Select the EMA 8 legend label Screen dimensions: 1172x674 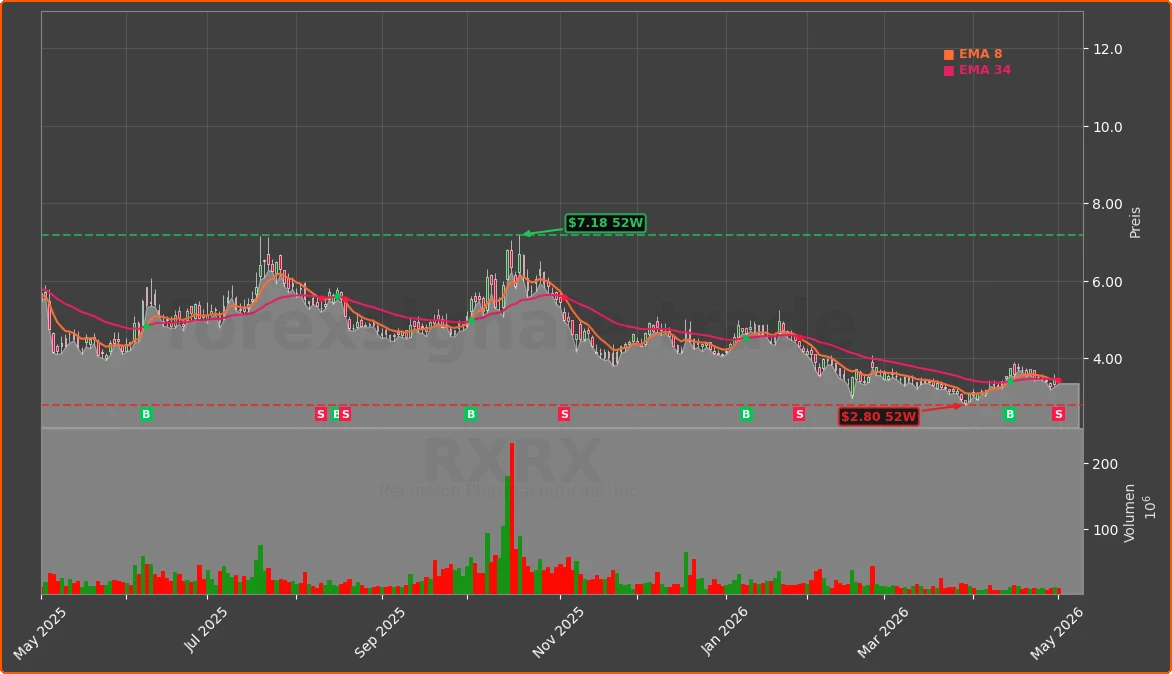[980, 54]
